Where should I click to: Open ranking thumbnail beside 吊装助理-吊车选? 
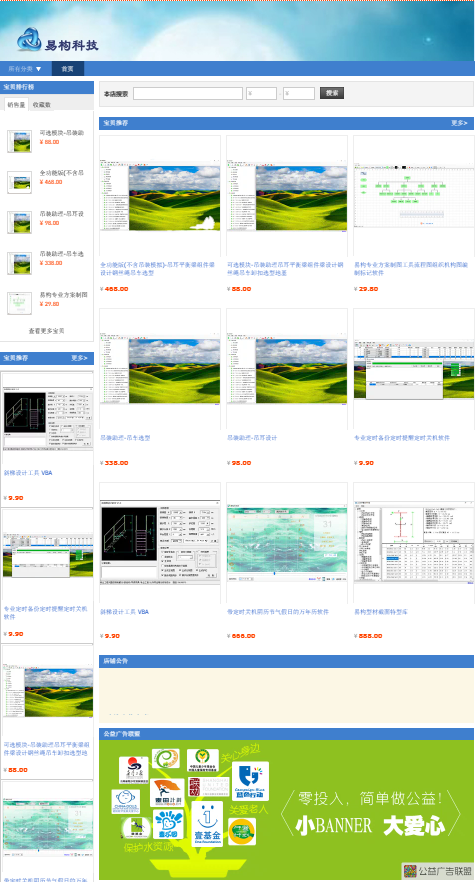point(19,263)
